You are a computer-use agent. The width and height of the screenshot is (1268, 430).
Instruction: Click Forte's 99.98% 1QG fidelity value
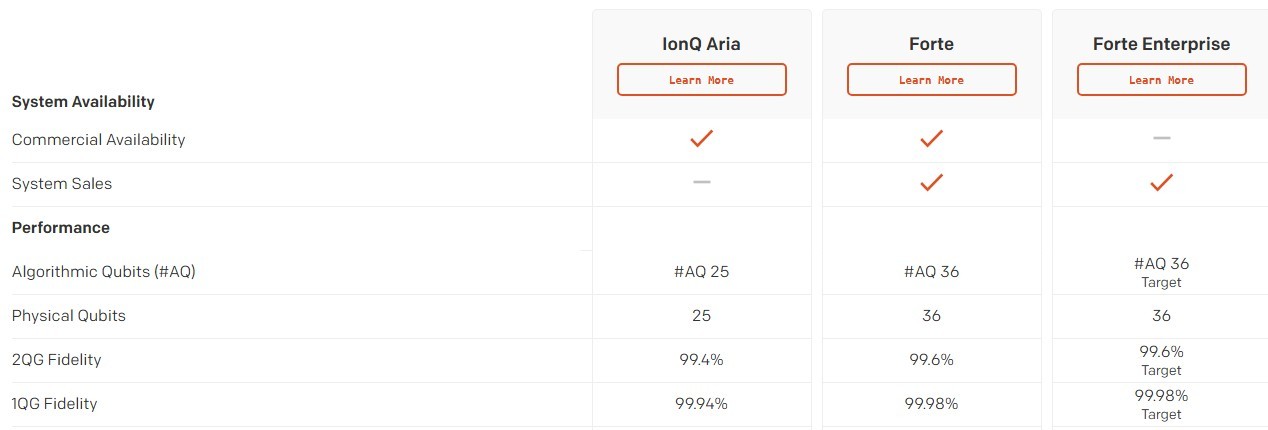pos(931,404)
